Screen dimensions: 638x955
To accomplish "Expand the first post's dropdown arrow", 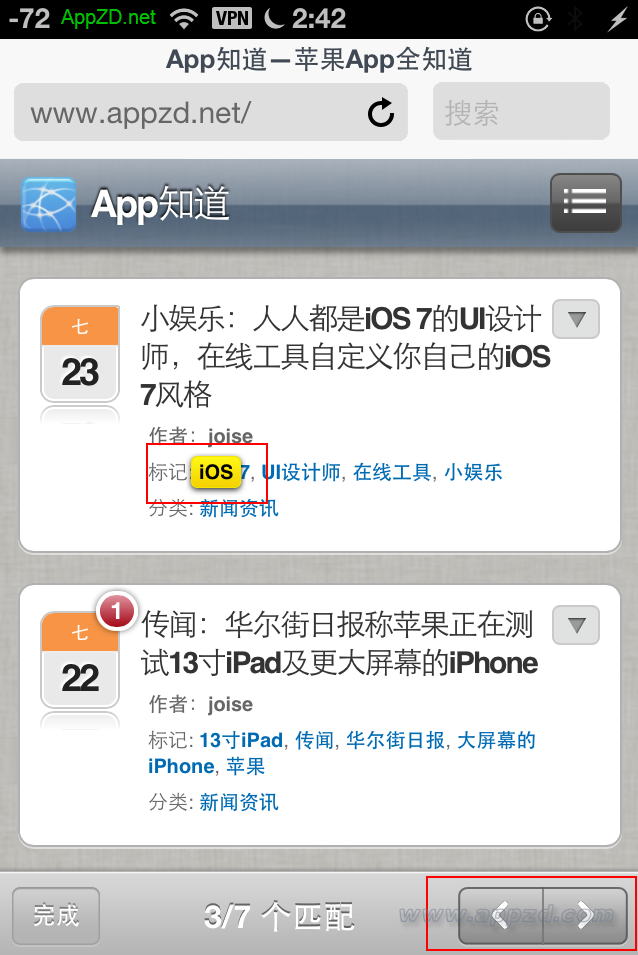I will point(576,319).
